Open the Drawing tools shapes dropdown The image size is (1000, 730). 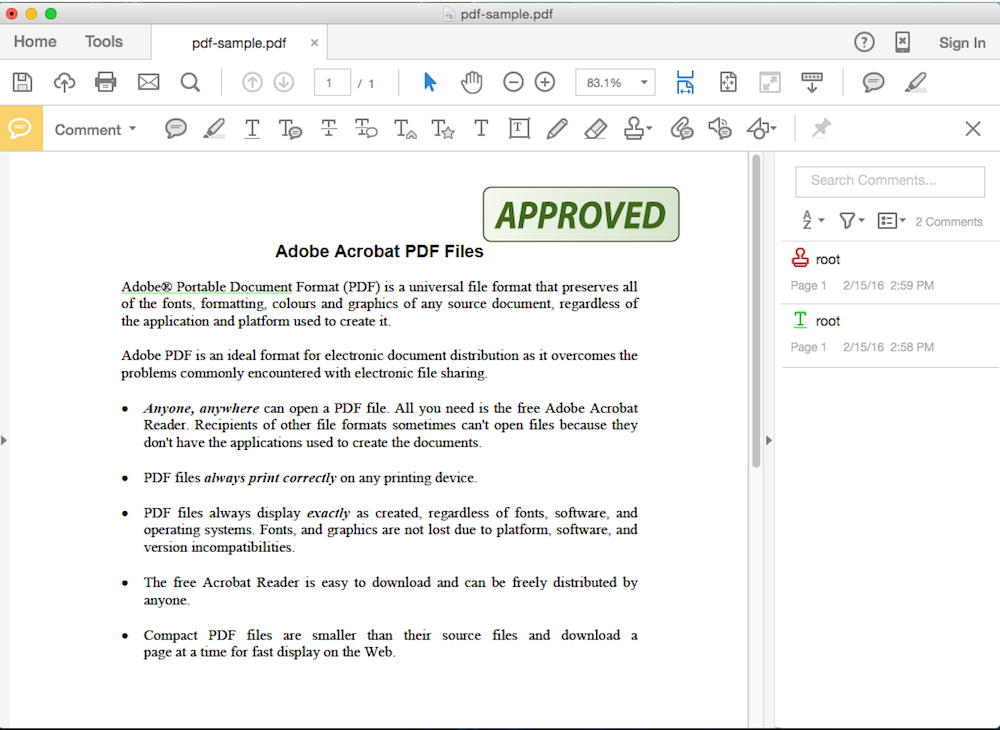point(761,129)
